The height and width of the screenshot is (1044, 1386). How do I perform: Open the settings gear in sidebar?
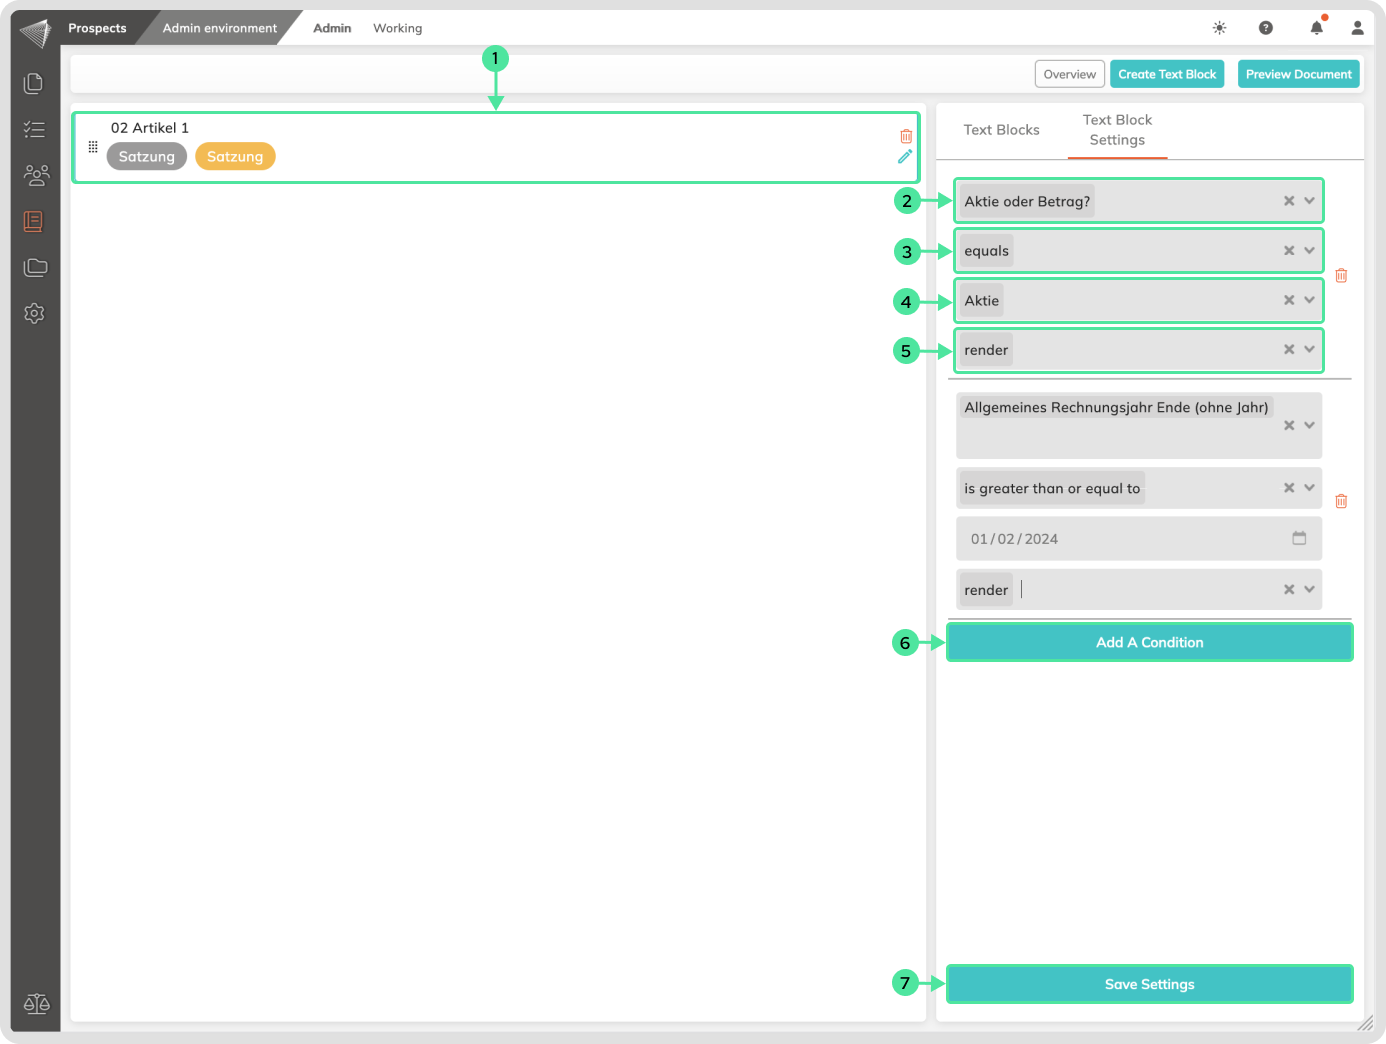point(35,313)
